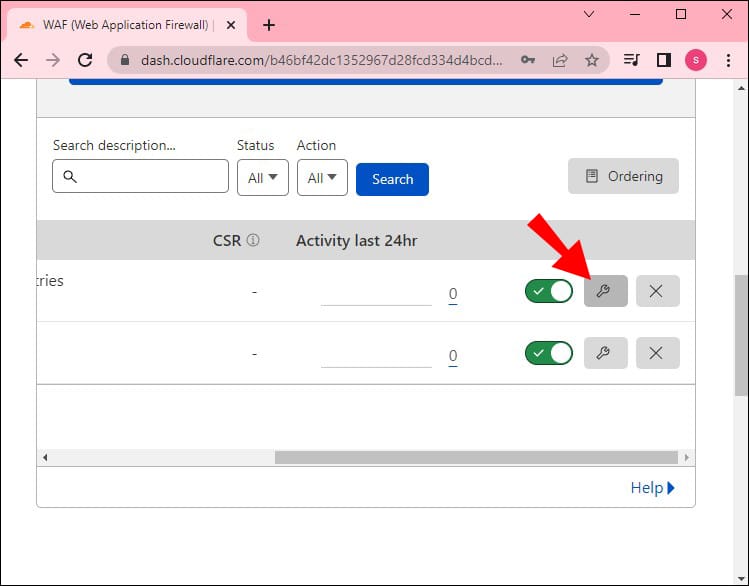Click the blue Search button
749x586 pixels.
392,179
